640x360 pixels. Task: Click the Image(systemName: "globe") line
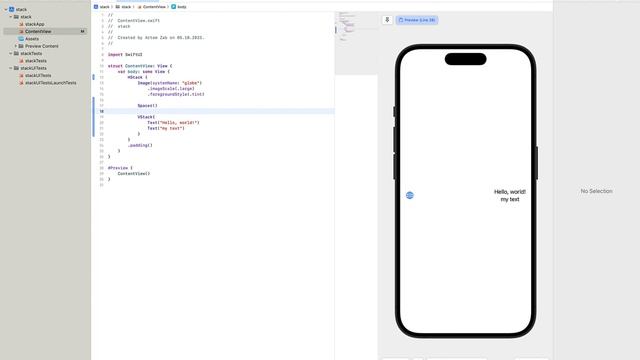(169, 83)
